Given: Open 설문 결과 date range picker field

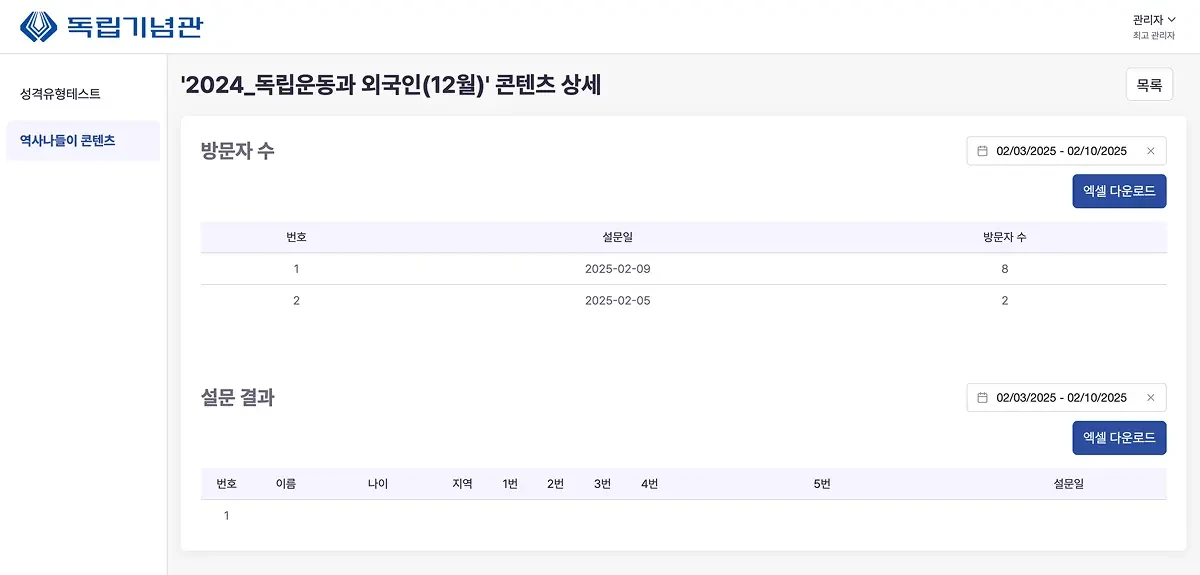Looking at the screenshot, I should pos(1061,398).
